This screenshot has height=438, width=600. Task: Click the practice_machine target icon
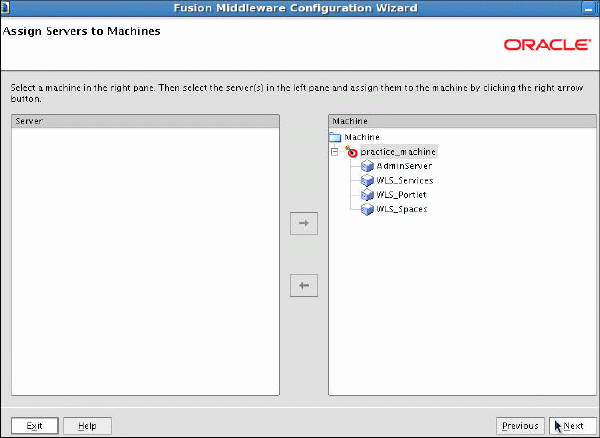point(351,152)
